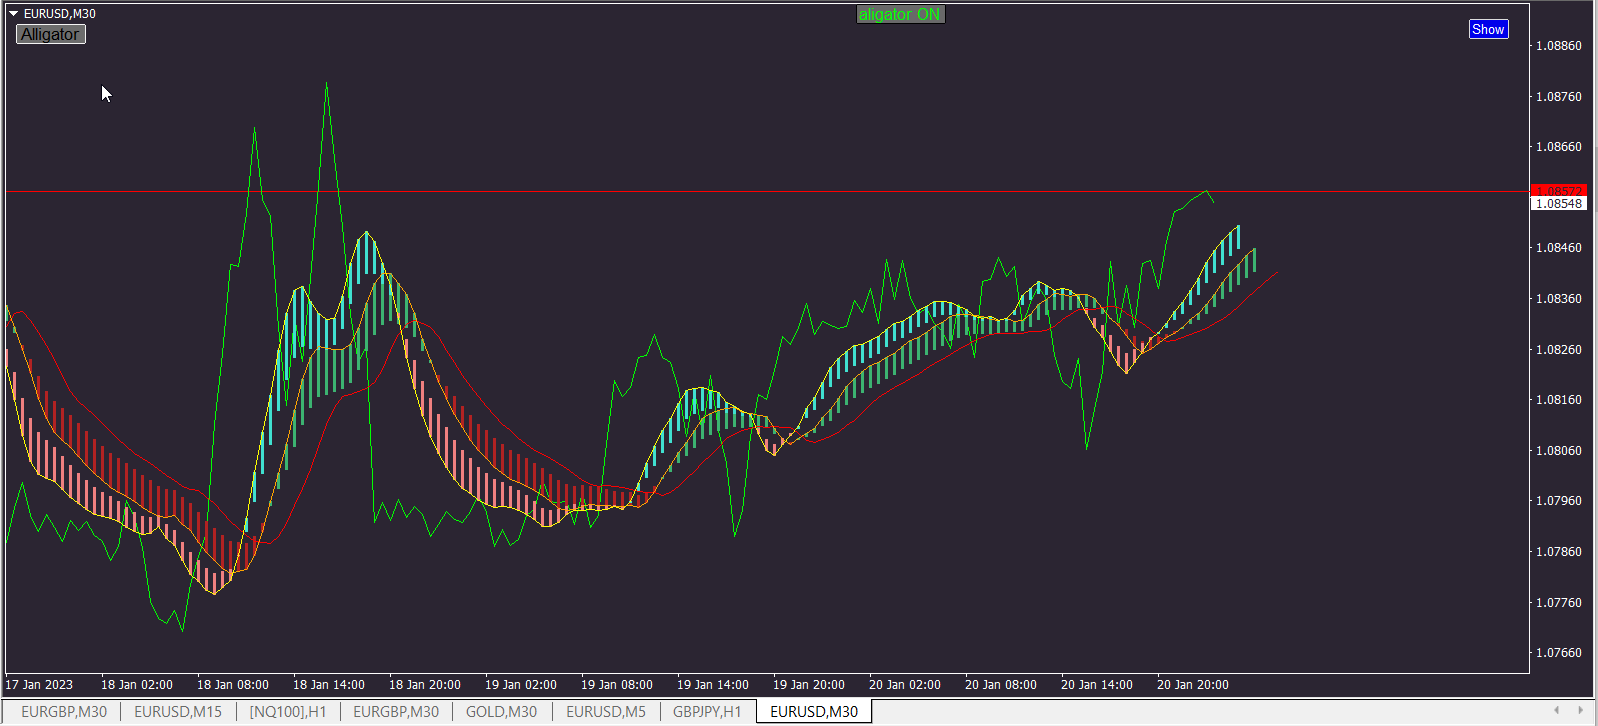The height and width of the screenshot is (726, 1598).
Task: Select the GBPJPY,H1 chart tab
Action: tap(707, 712)
